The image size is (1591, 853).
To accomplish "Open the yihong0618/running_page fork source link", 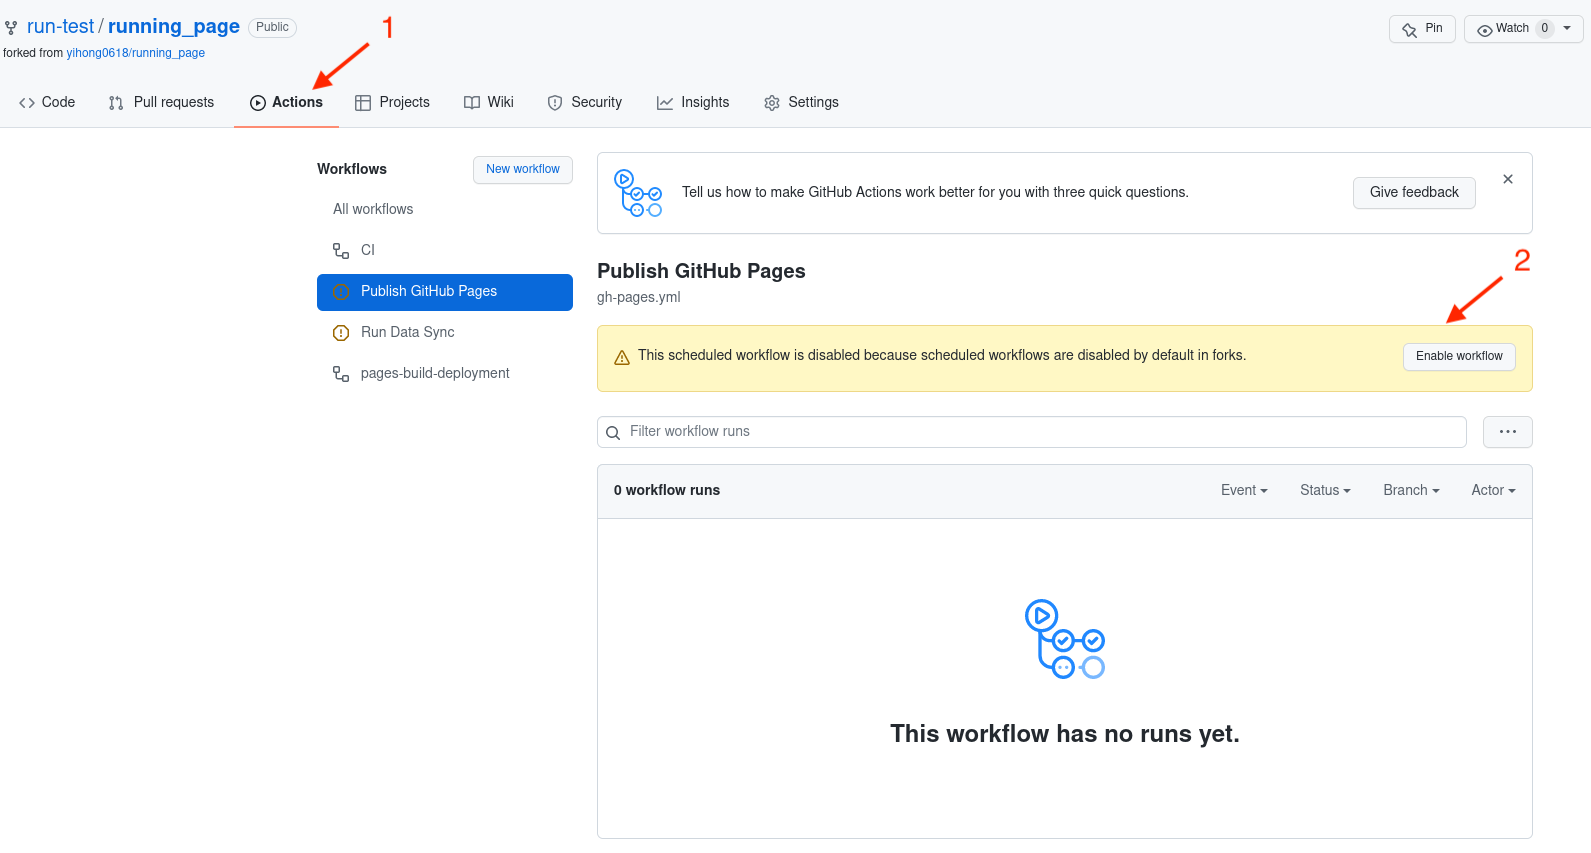I will pos(135,53).
